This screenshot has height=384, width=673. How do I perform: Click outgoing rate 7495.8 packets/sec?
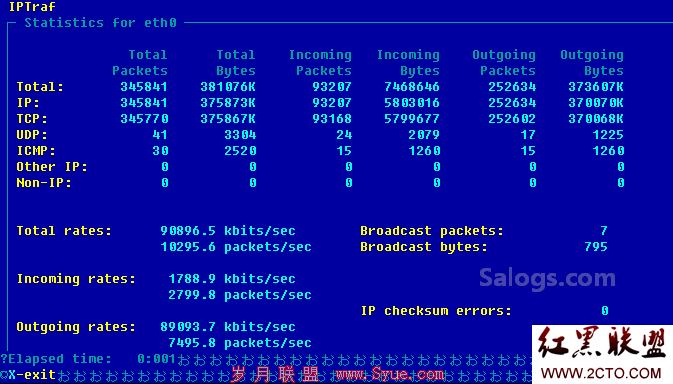[240, 343]
